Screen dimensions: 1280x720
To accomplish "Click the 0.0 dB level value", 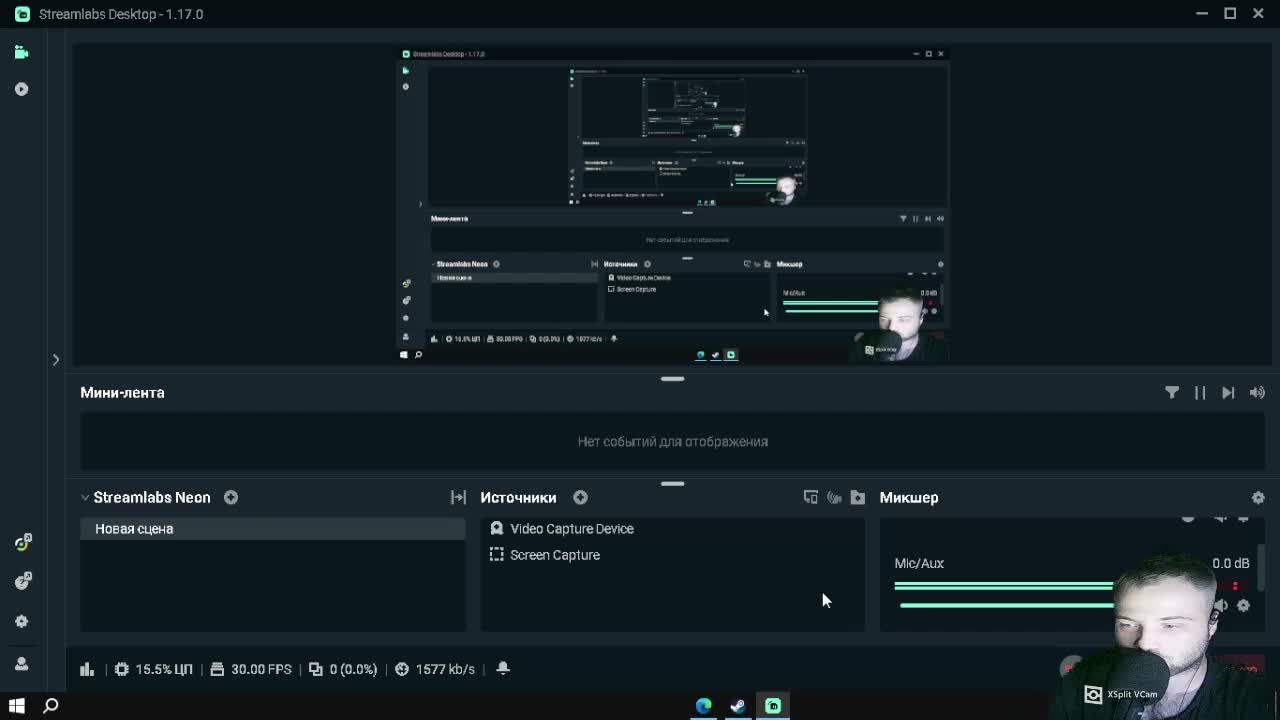I will pos(1231,563).
